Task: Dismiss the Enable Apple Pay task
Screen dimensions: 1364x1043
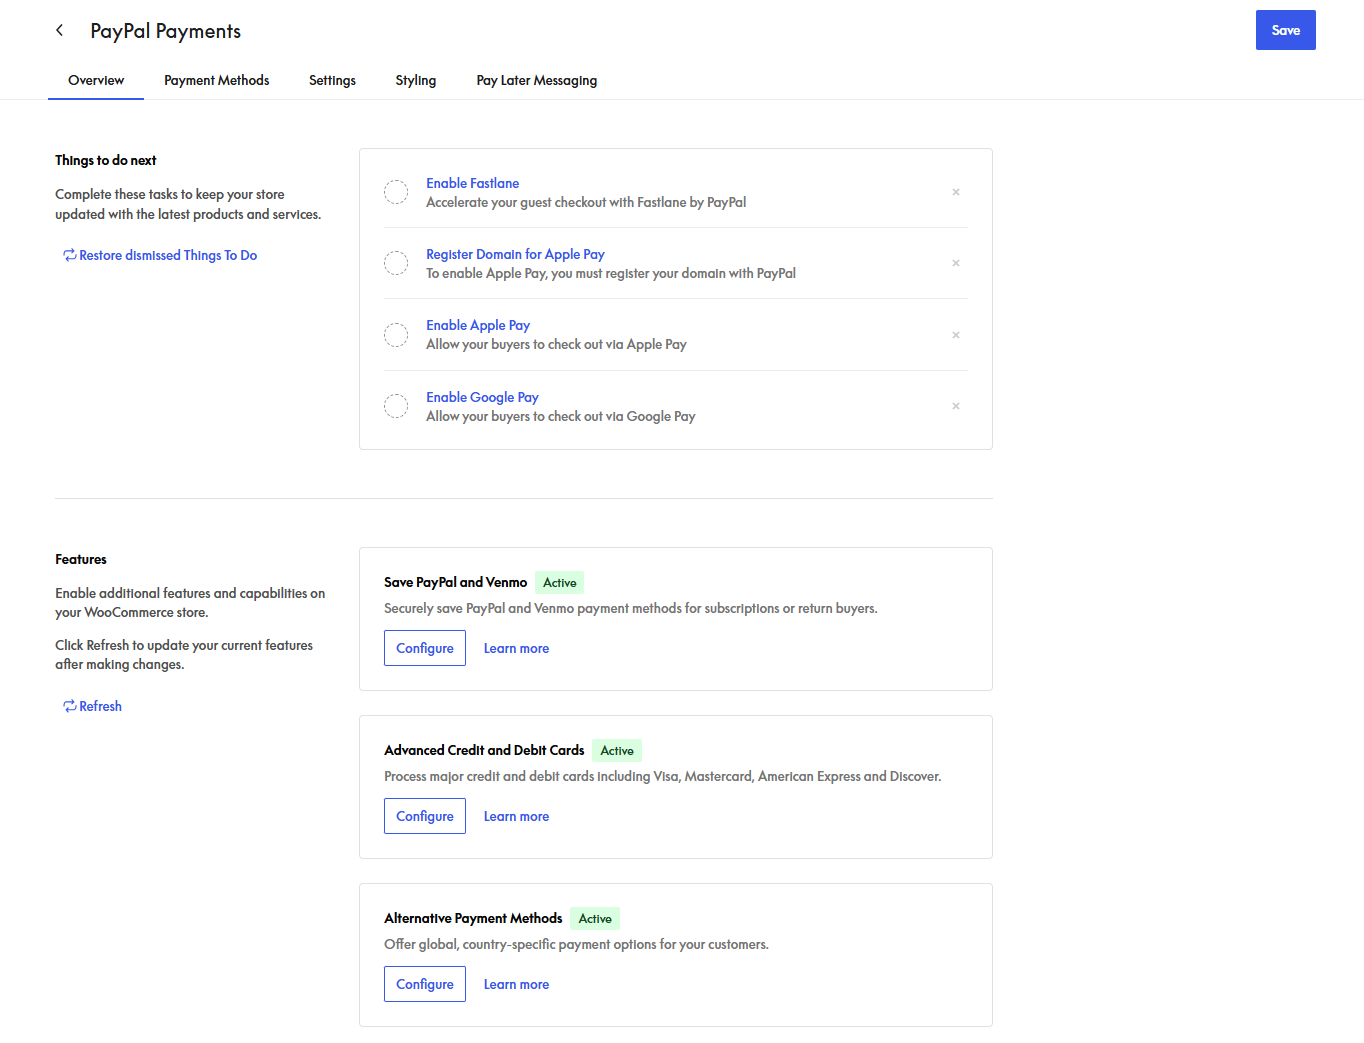Action: tap(956, 335)
